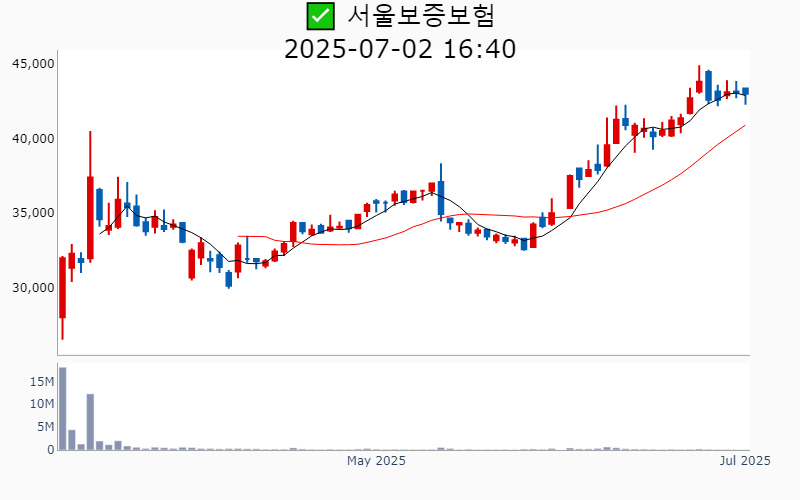Click the 30,000 price axis label
This screenshot has width=800, height=500.
tap(34, 288)
